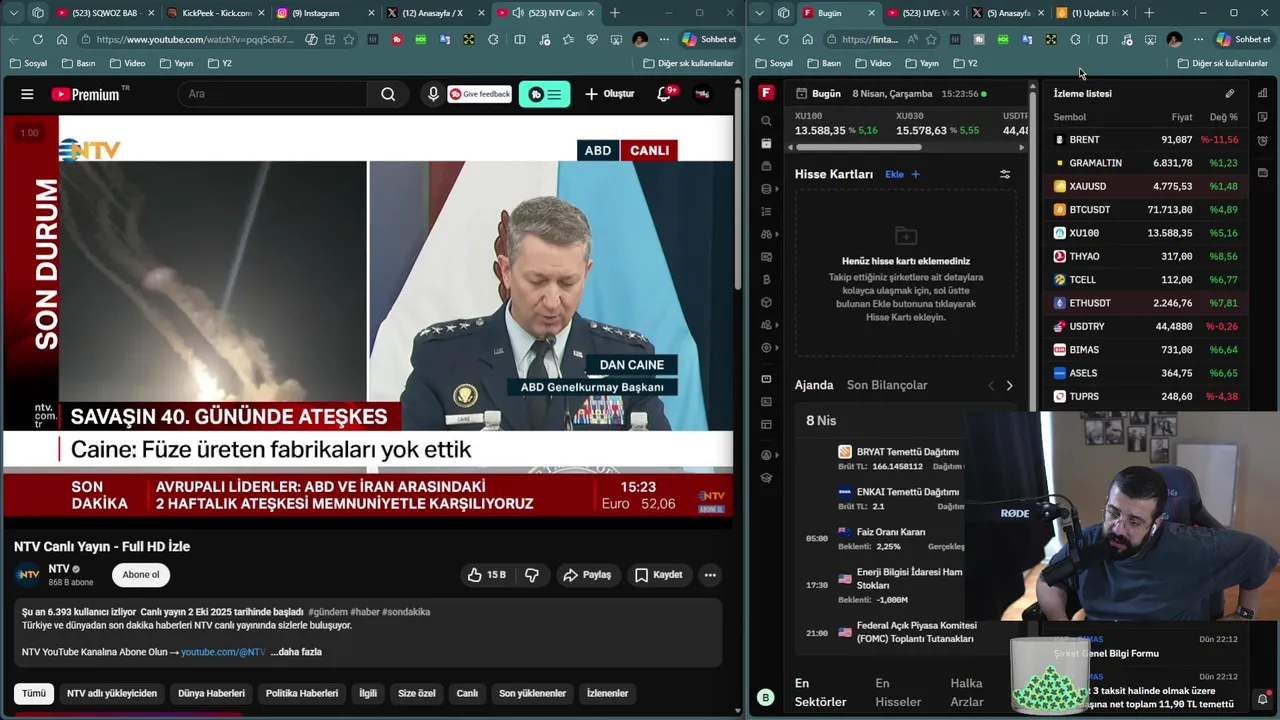Open the Fintables F logo home

(x=766, y=93)
